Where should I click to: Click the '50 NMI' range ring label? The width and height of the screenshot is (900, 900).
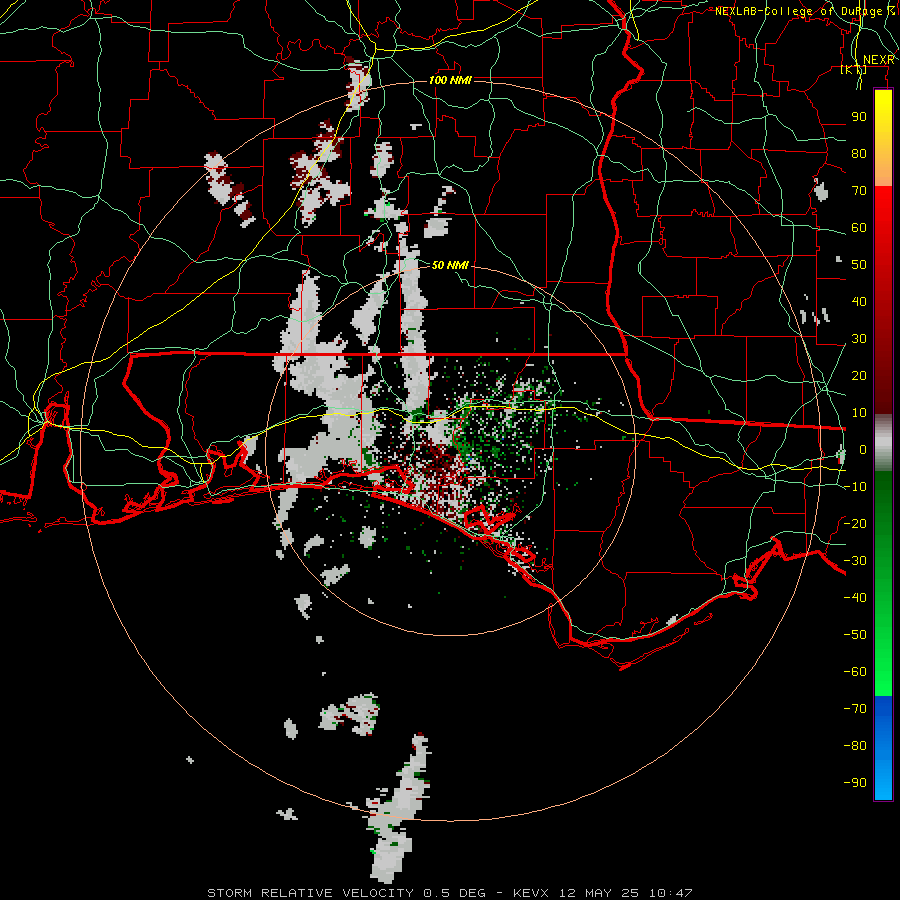coord(450,265)
